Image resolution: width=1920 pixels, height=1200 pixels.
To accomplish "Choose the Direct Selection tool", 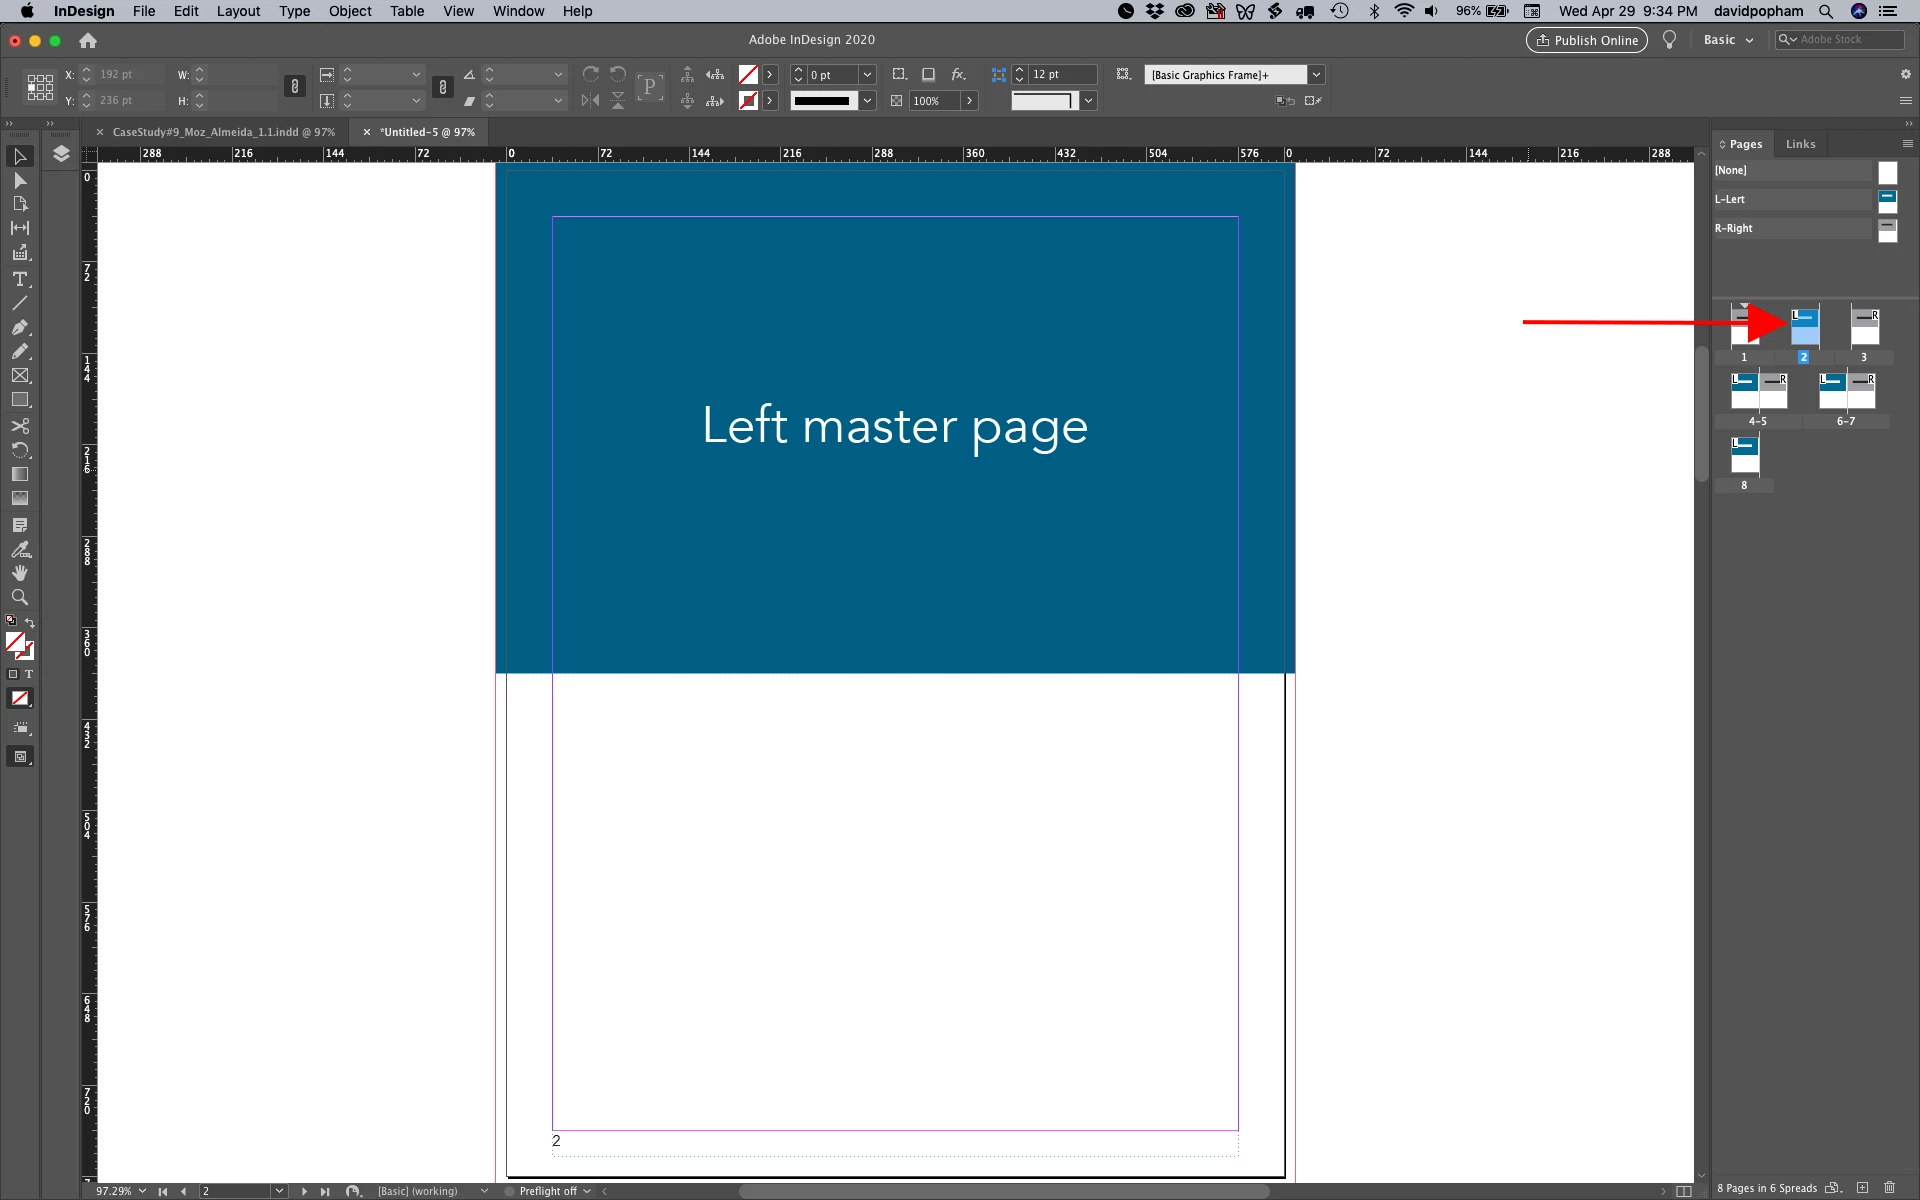I will [x=19, y=180].
